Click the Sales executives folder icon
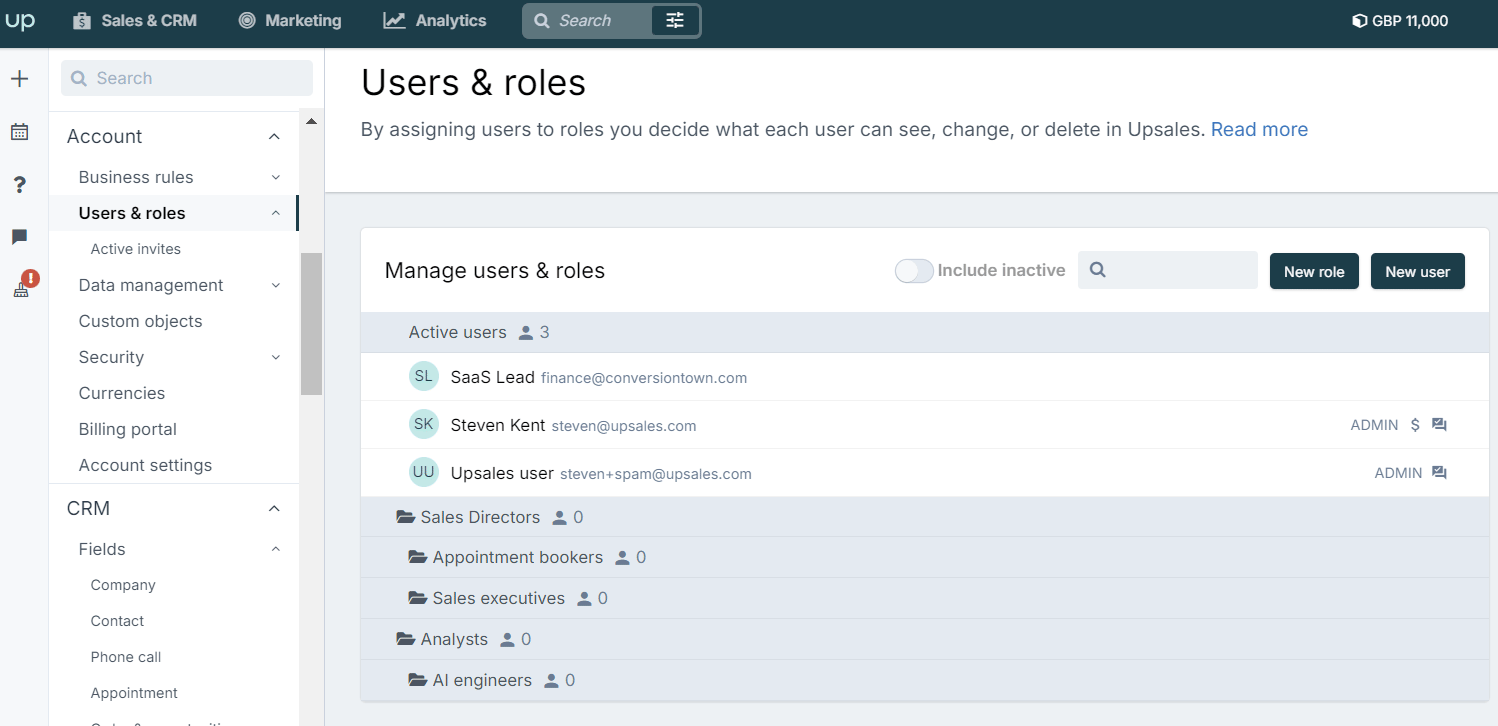1498x726 pixels. [x=418, y=598]
